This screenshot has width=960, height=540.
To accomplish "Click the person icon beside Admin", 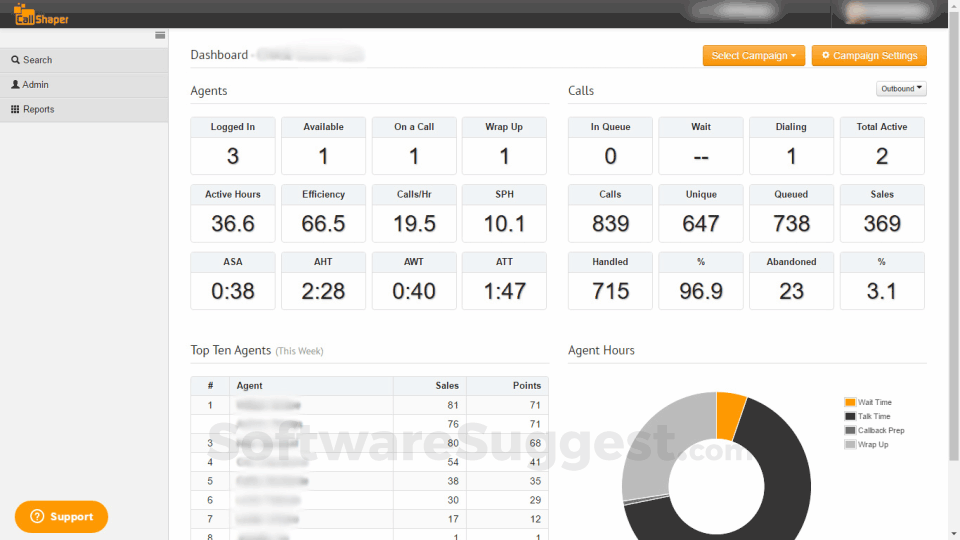I will (15, 84).
